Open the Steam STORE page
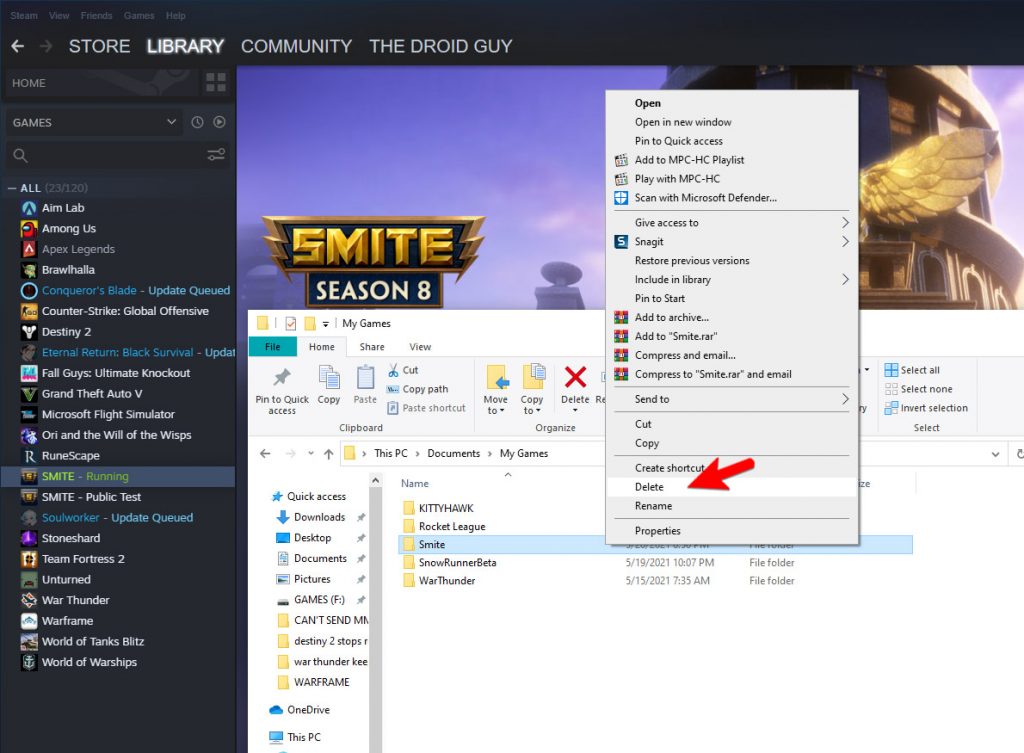 99,46
